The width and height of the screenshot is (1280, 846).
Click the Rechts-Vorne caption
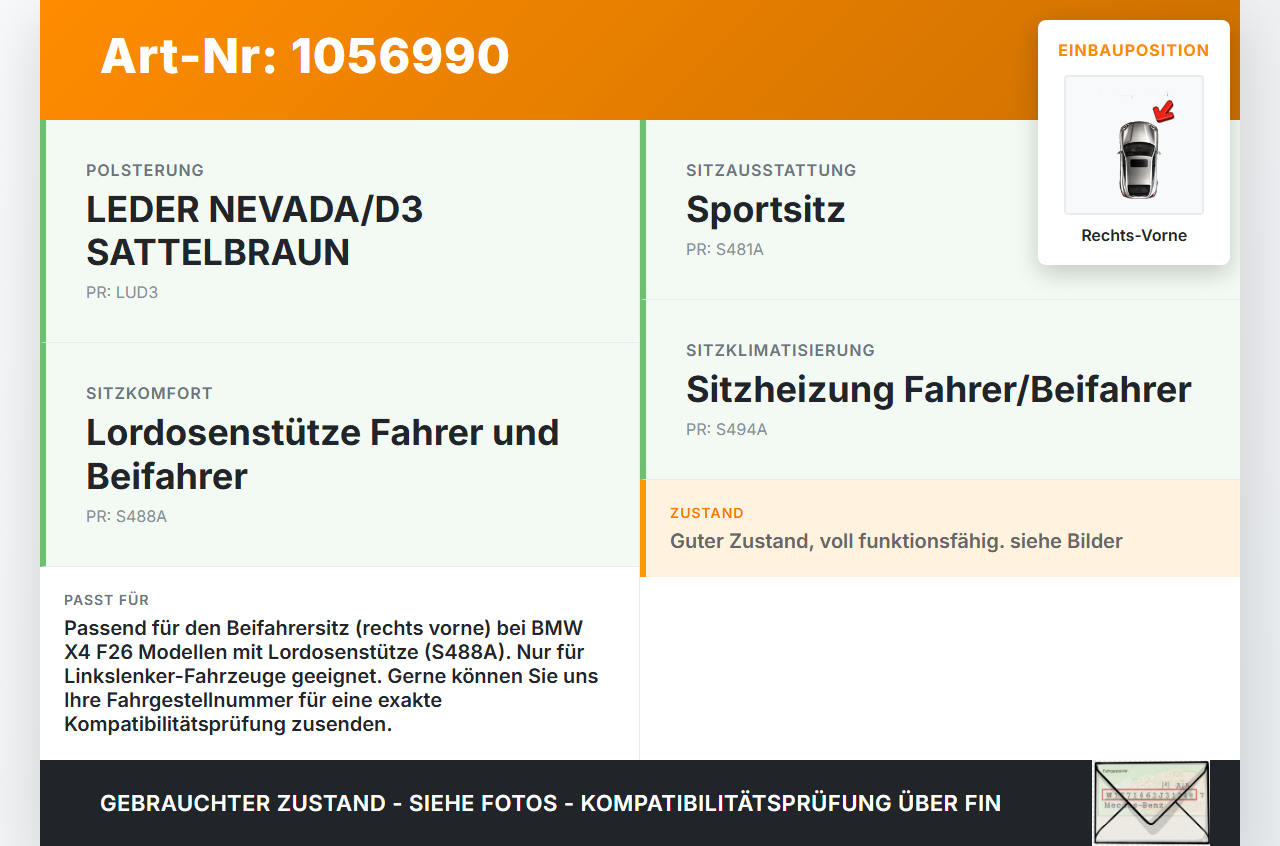click(x=1134, y=236)
